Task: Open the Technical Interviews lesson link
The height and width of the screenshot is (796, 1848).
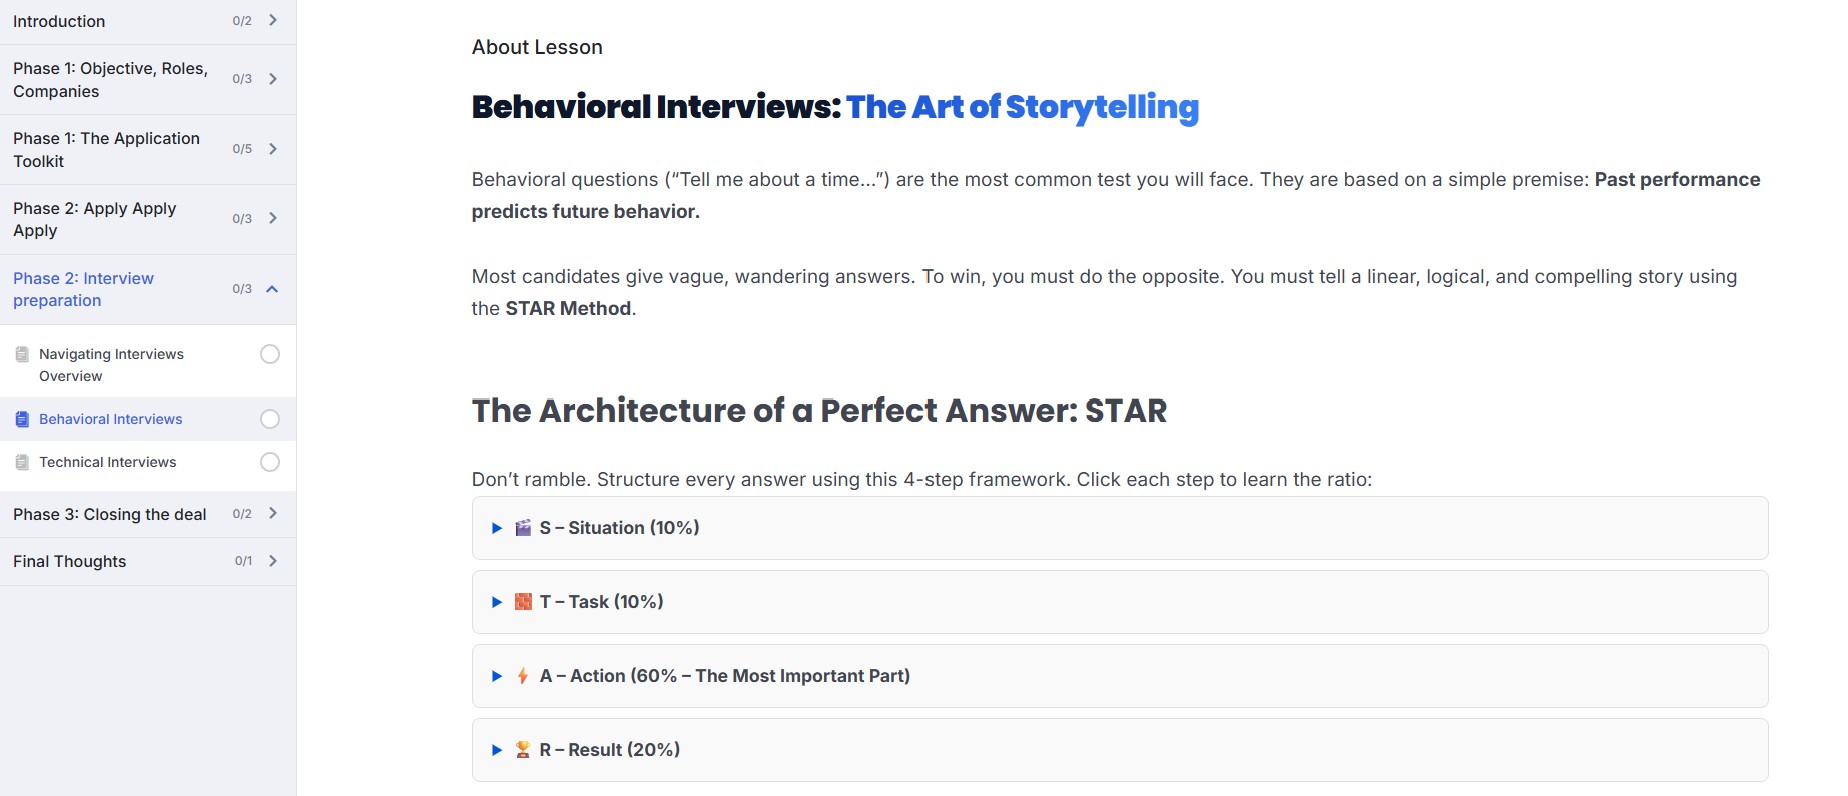Action: tap(108, 462)
